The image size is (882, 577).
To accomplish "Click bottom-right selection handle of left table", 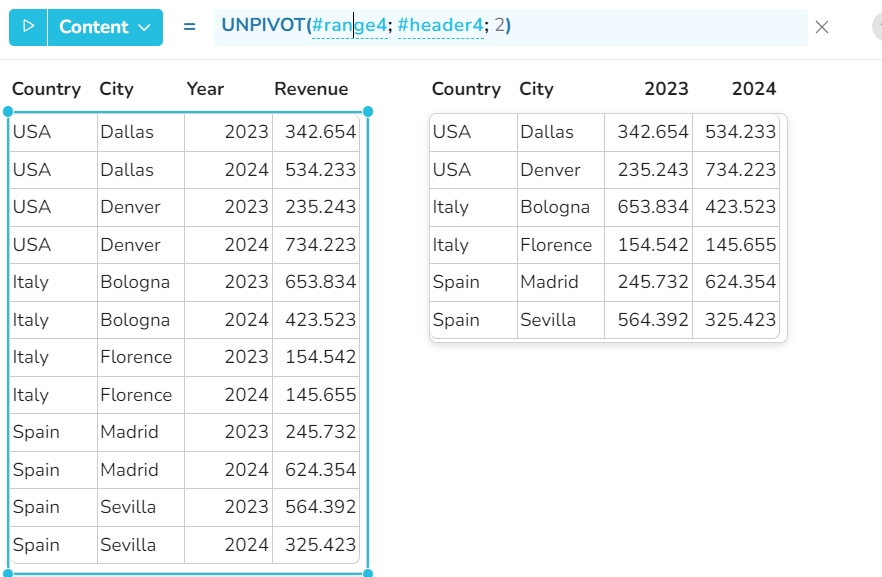I will 368,574.
